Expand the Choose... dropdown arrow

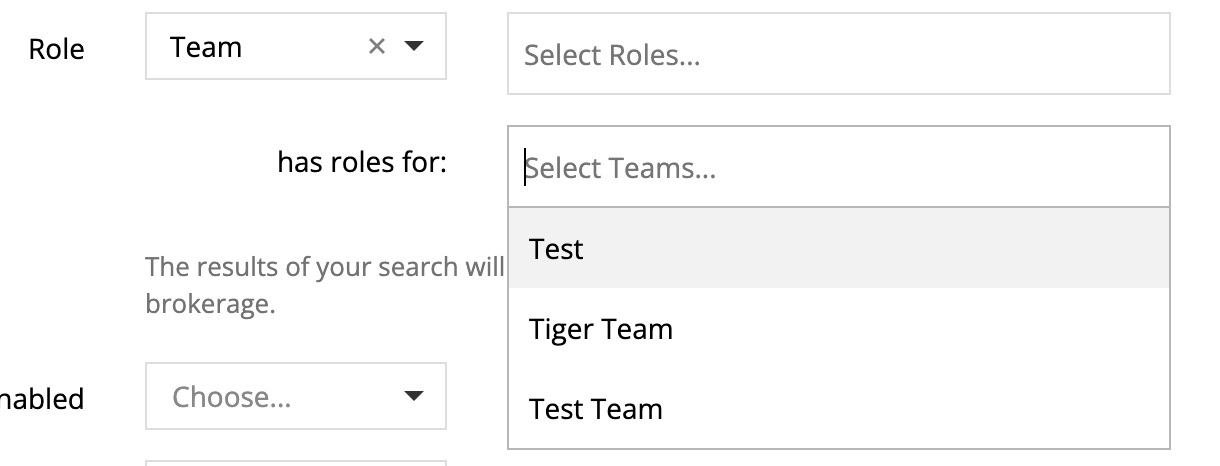tap(414, 397)
